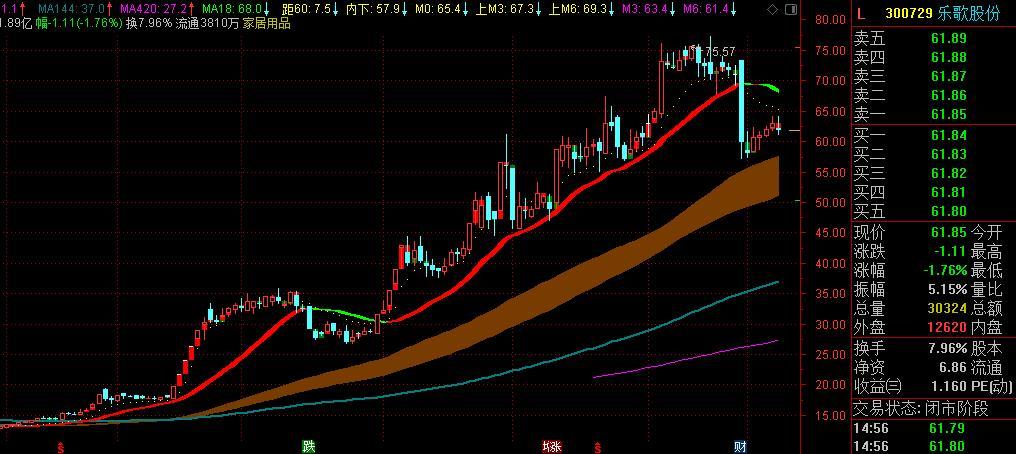Select the MA144 indicator label

pyautogui.click(x=71, y=8)
